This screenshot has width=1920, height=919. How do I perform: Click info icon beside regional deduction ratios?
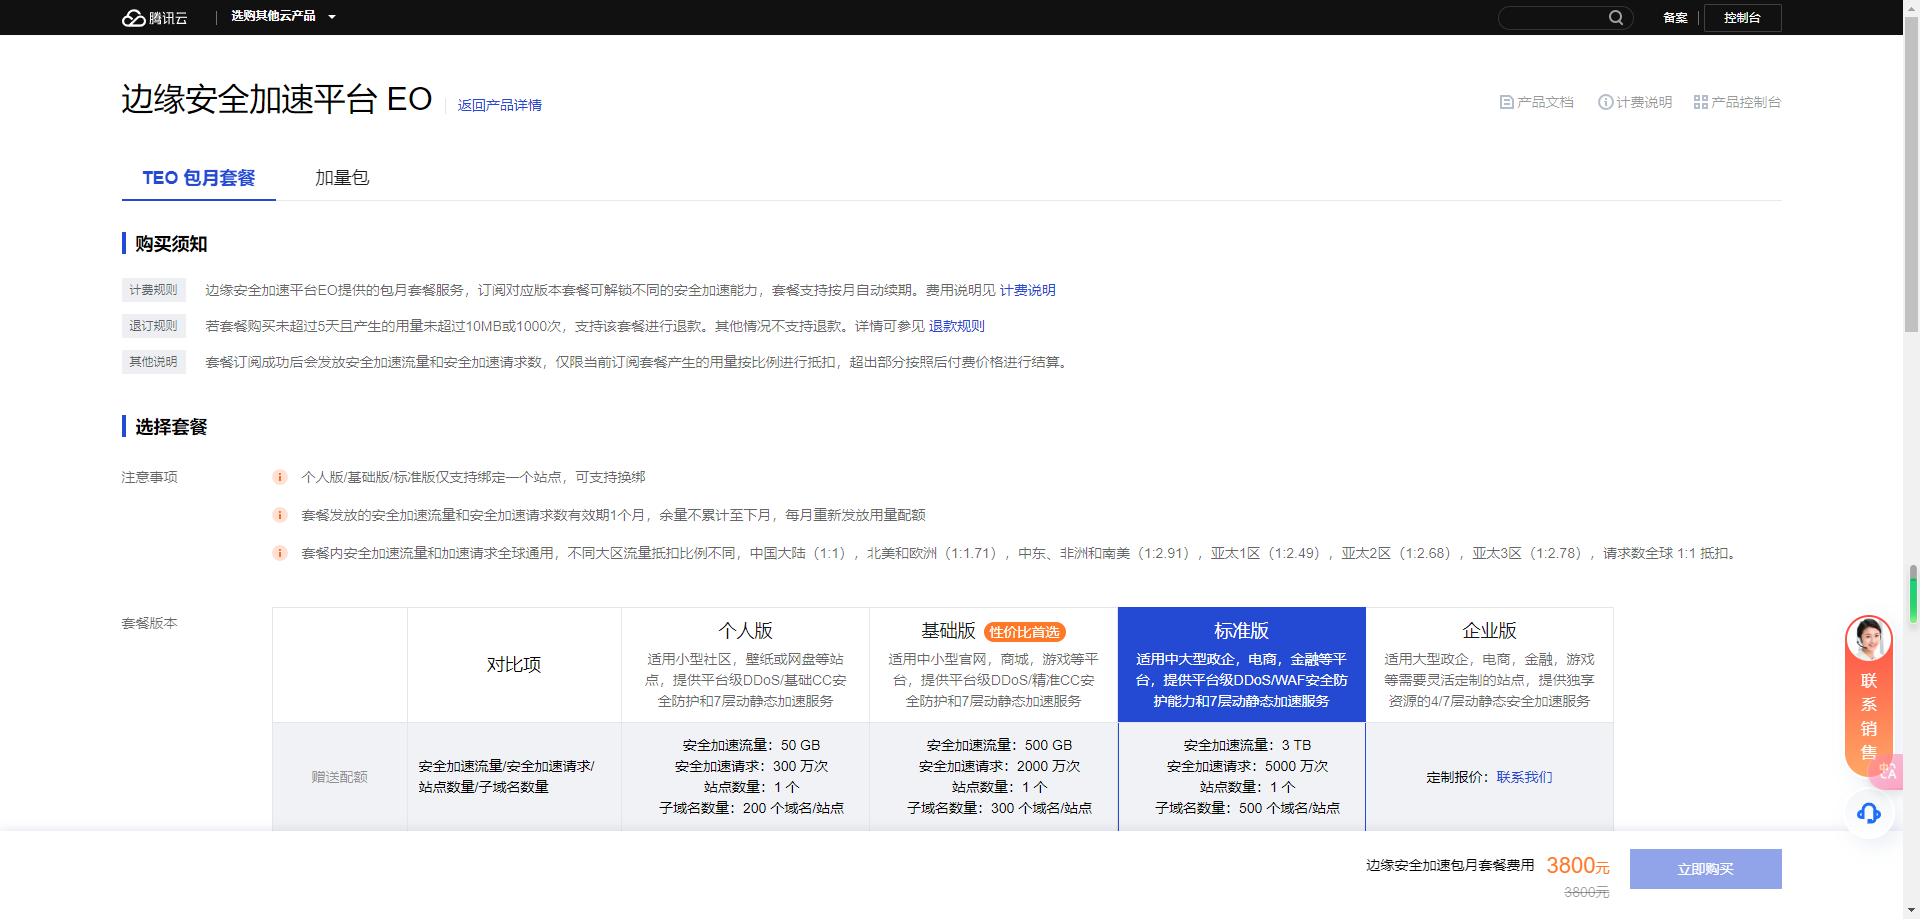tap(280, 553)
